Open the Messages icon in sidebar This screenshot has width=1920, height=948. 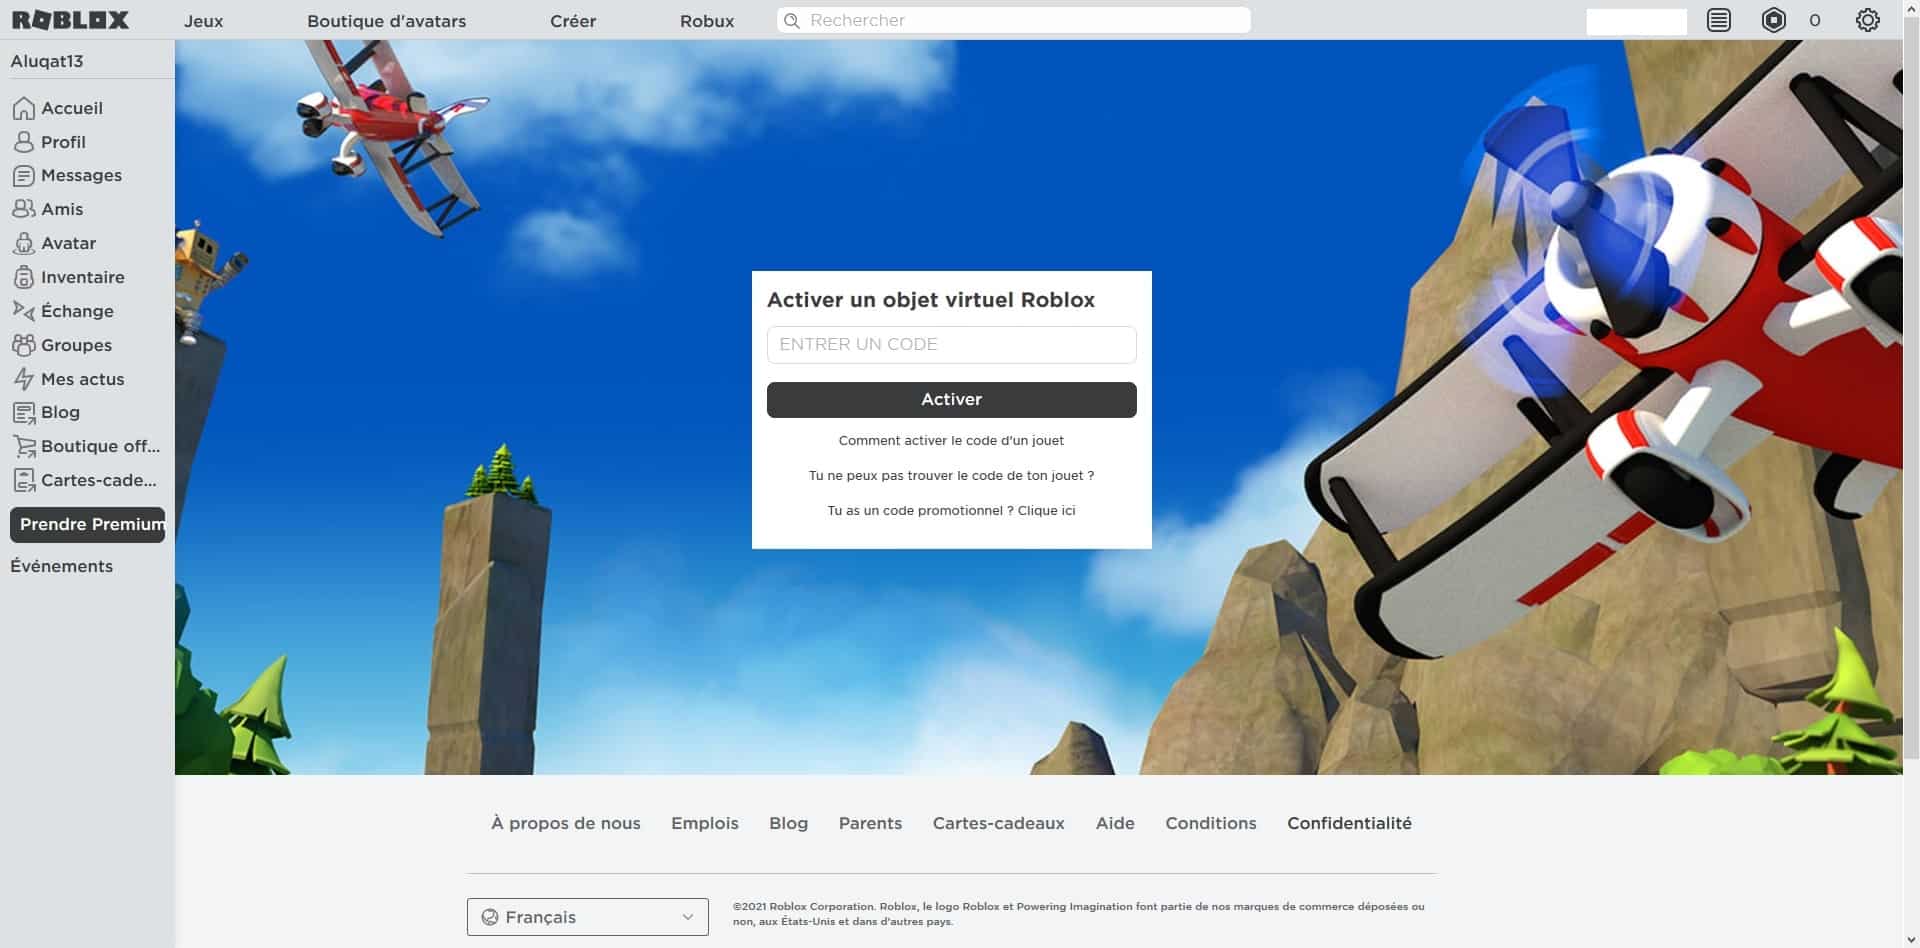coord(24,176)
